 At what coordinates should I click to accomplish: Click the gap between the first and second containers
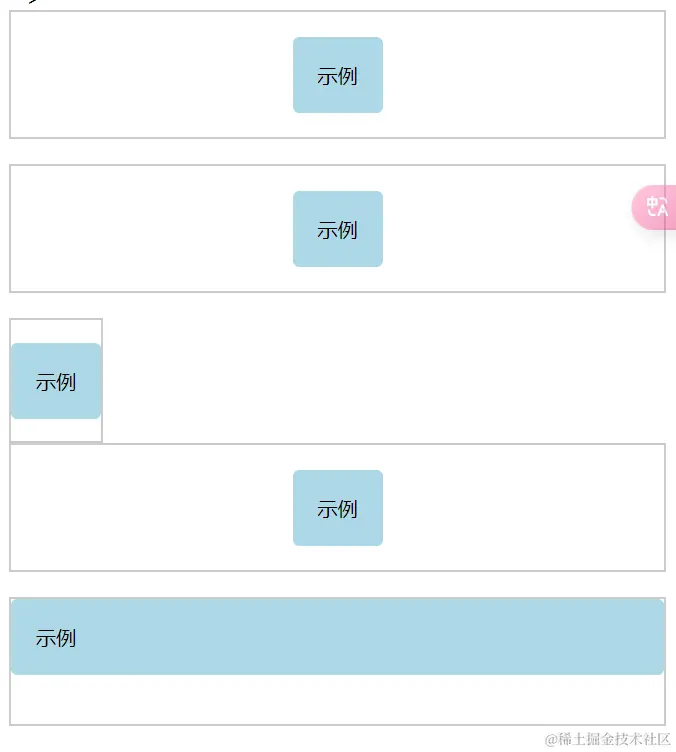pos(337,152)
